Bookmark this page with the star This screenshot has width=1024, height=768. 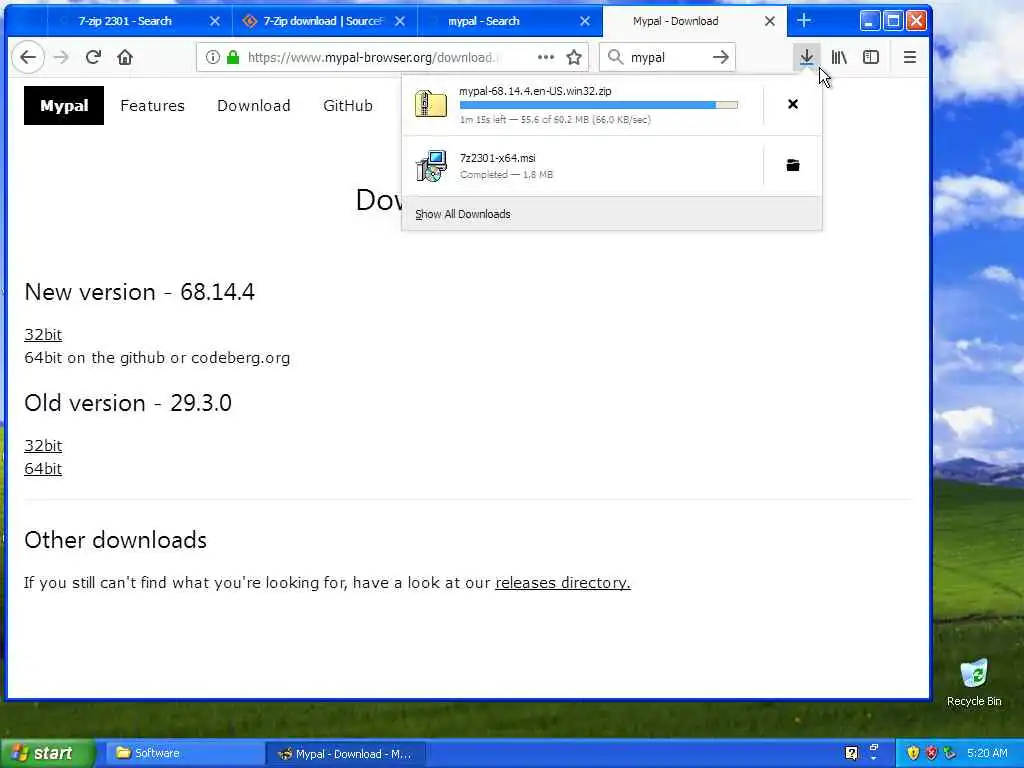point(574,57)
